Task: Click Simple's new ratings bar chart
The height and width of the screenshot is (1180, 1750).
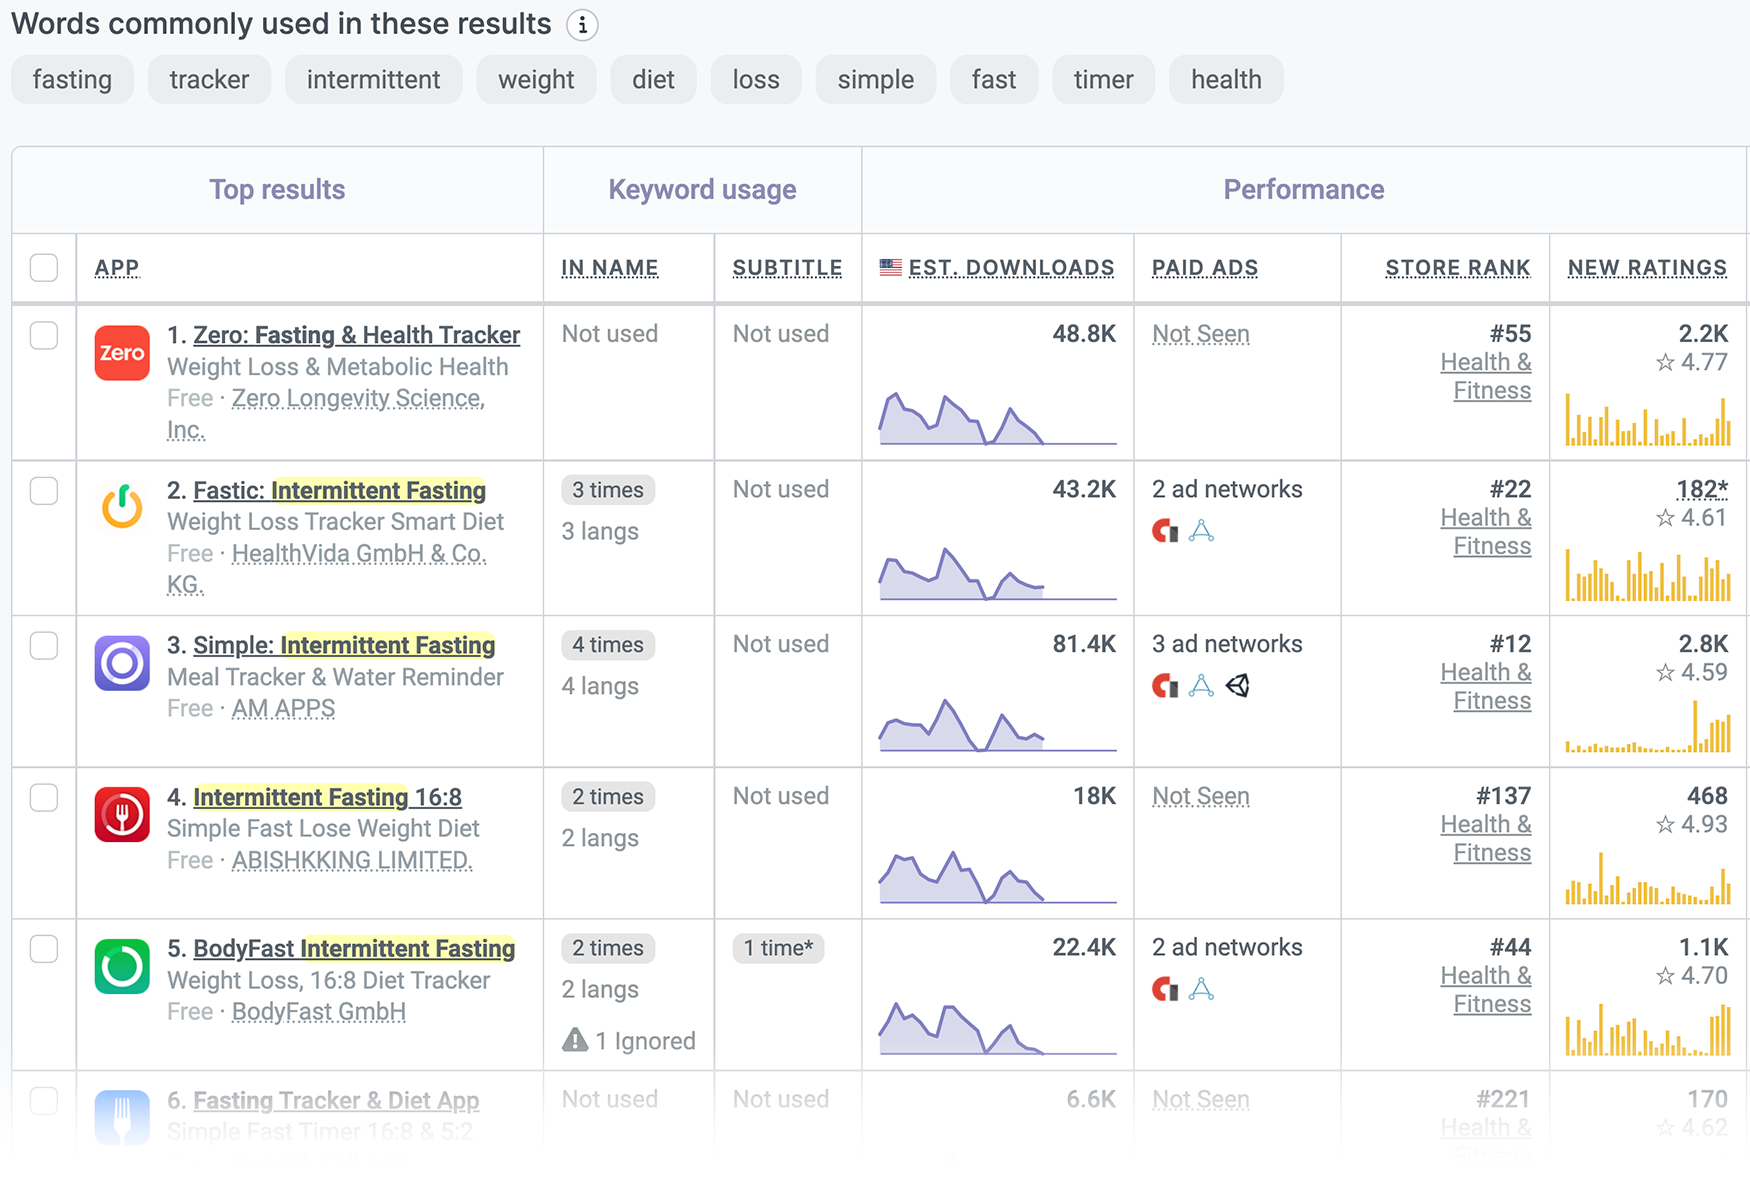Action: click(x=1648, y=726)
